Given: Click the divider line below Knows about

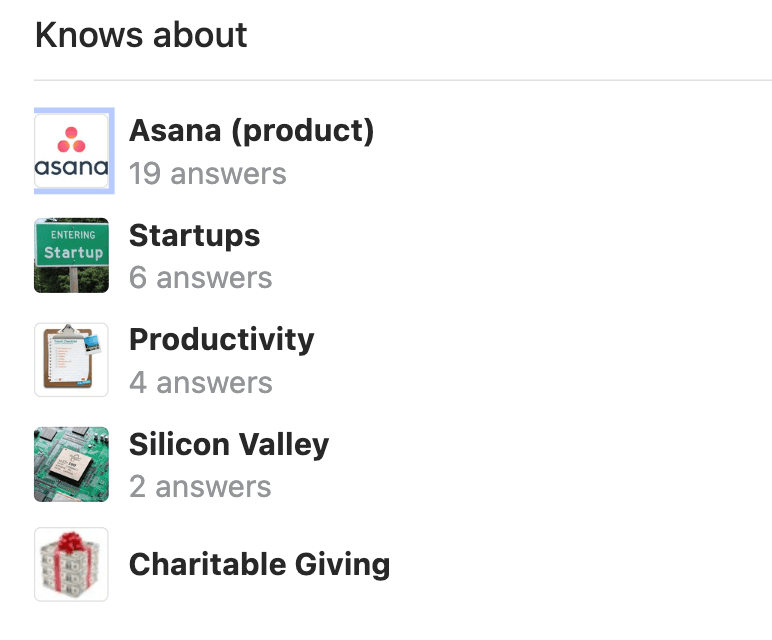Looking at the screenshot, I should tap(400, 80).
